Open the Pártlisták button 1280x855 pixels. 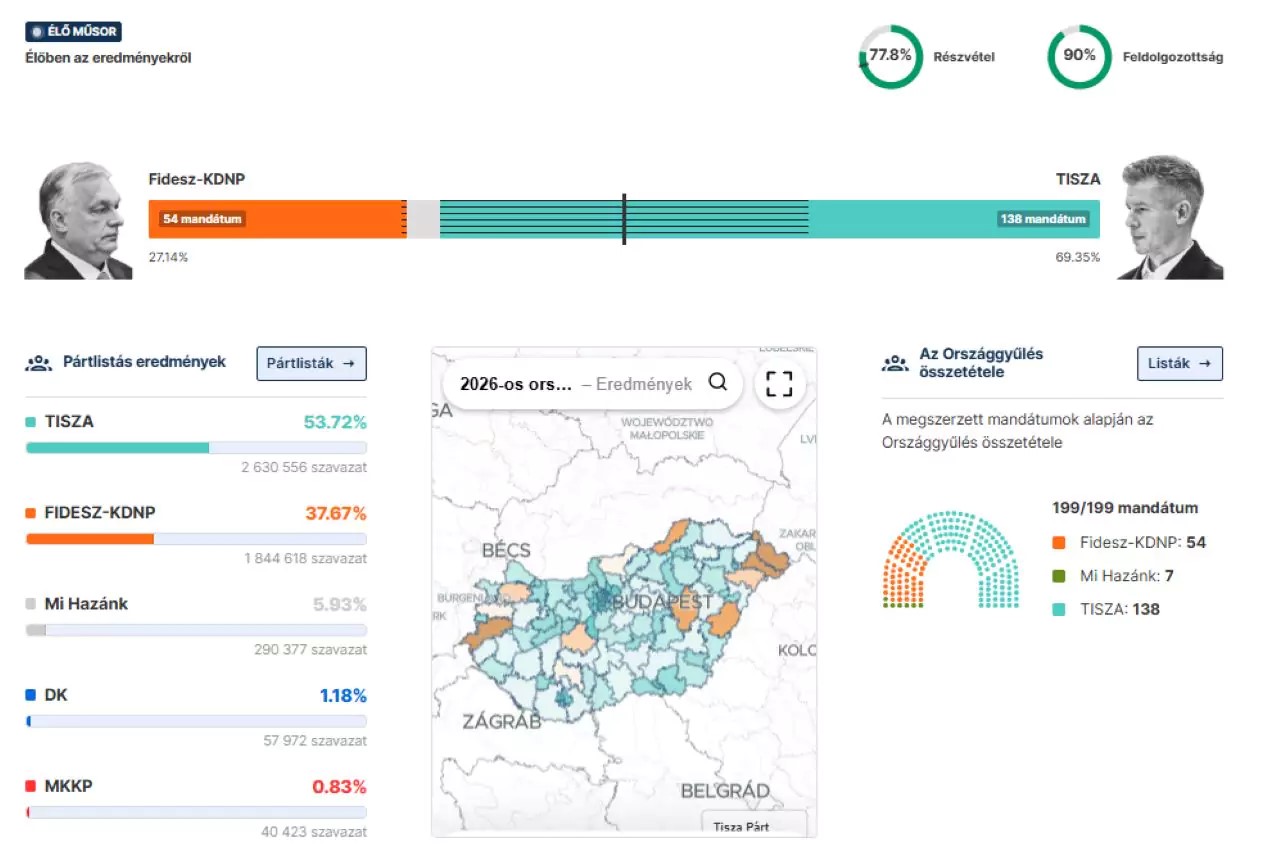311,364
